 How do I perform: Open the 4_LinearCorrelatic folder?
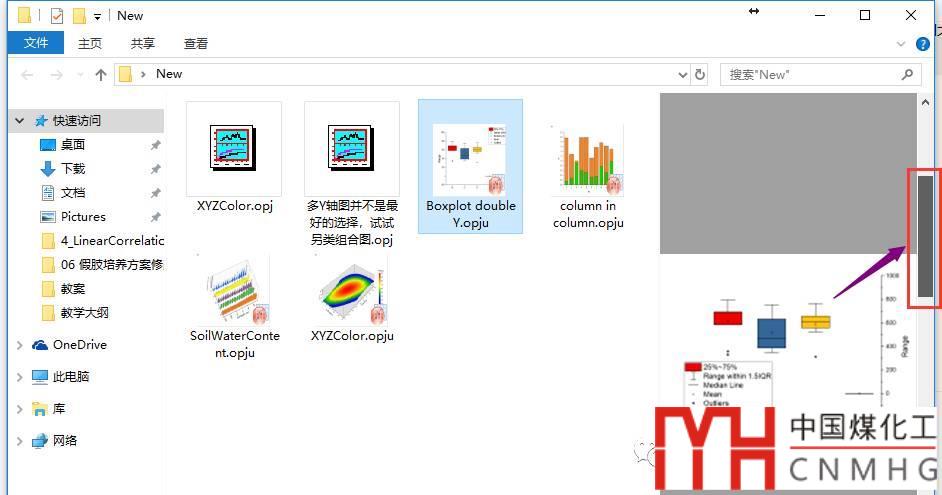tap(112, 240)
